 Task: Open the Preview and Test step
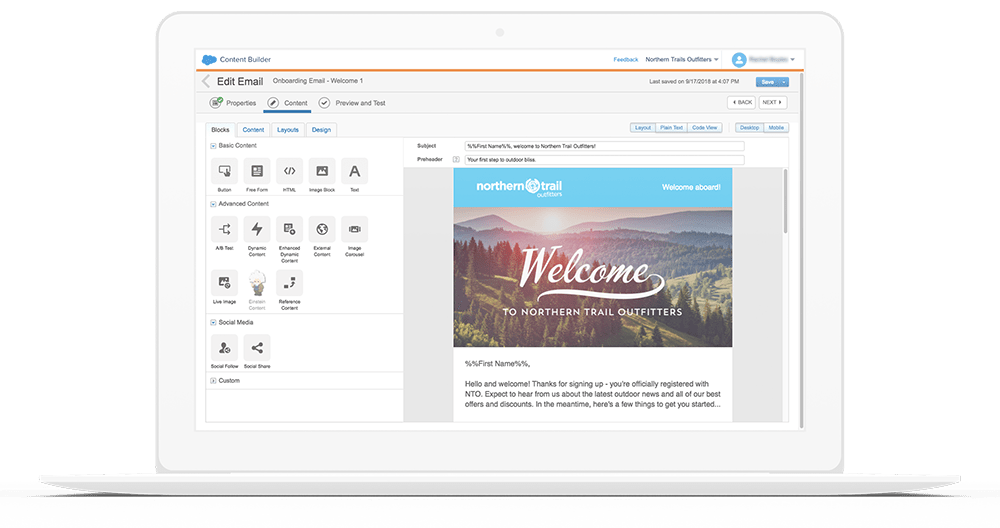tap(352, 103)
